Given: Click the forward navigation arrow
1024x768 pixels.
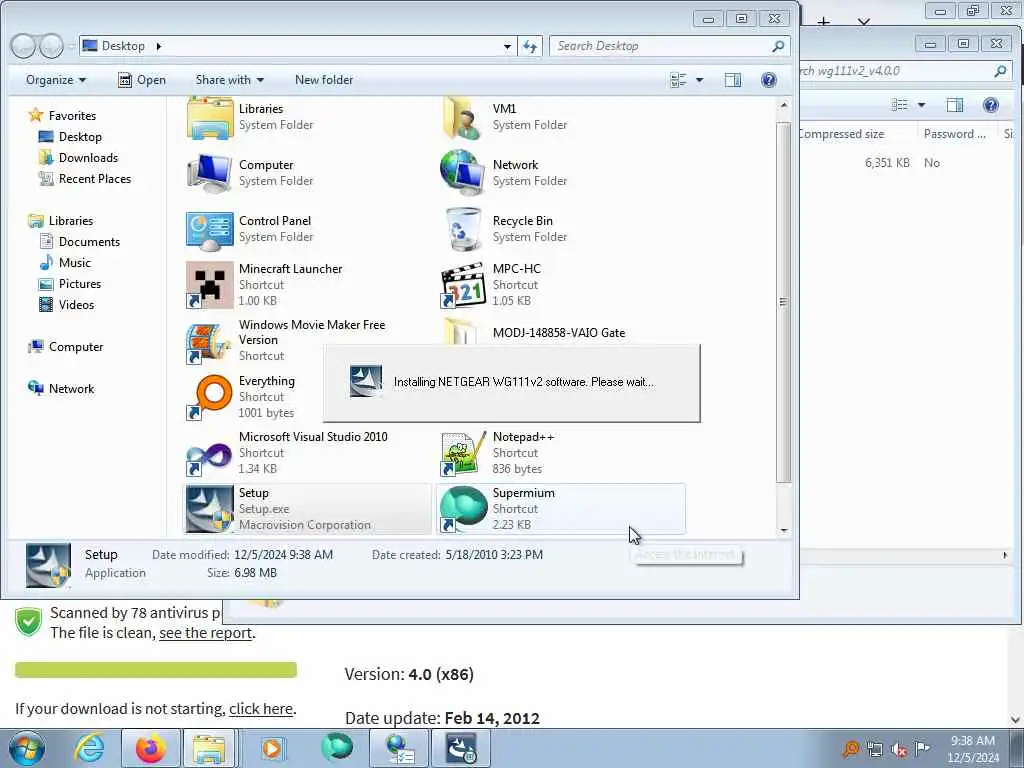Looking at the screenshot, I should coord(51,46).
